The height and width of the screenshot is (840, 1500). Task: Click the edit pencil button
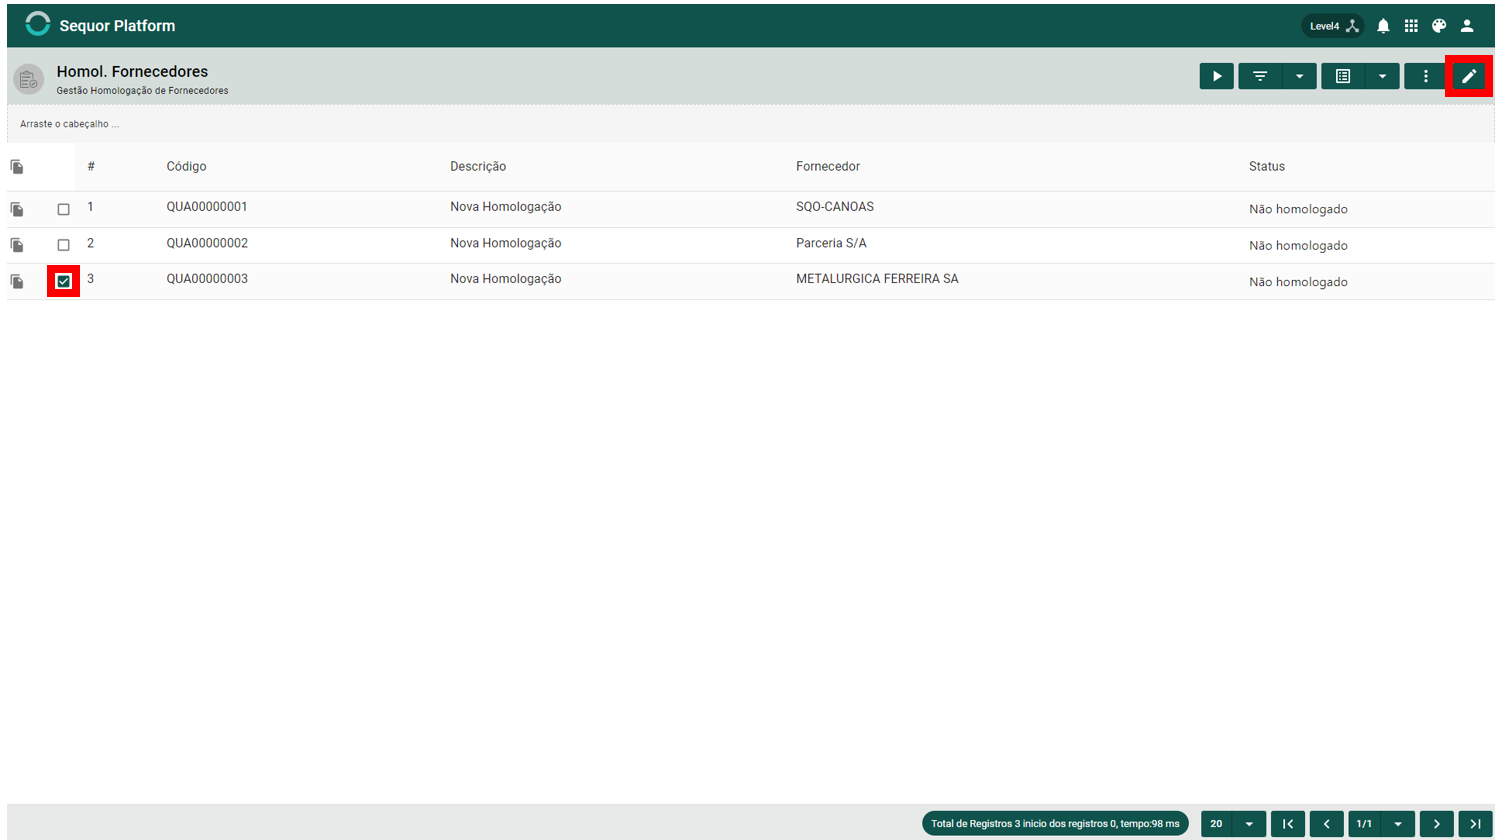tap(1469, 76)
